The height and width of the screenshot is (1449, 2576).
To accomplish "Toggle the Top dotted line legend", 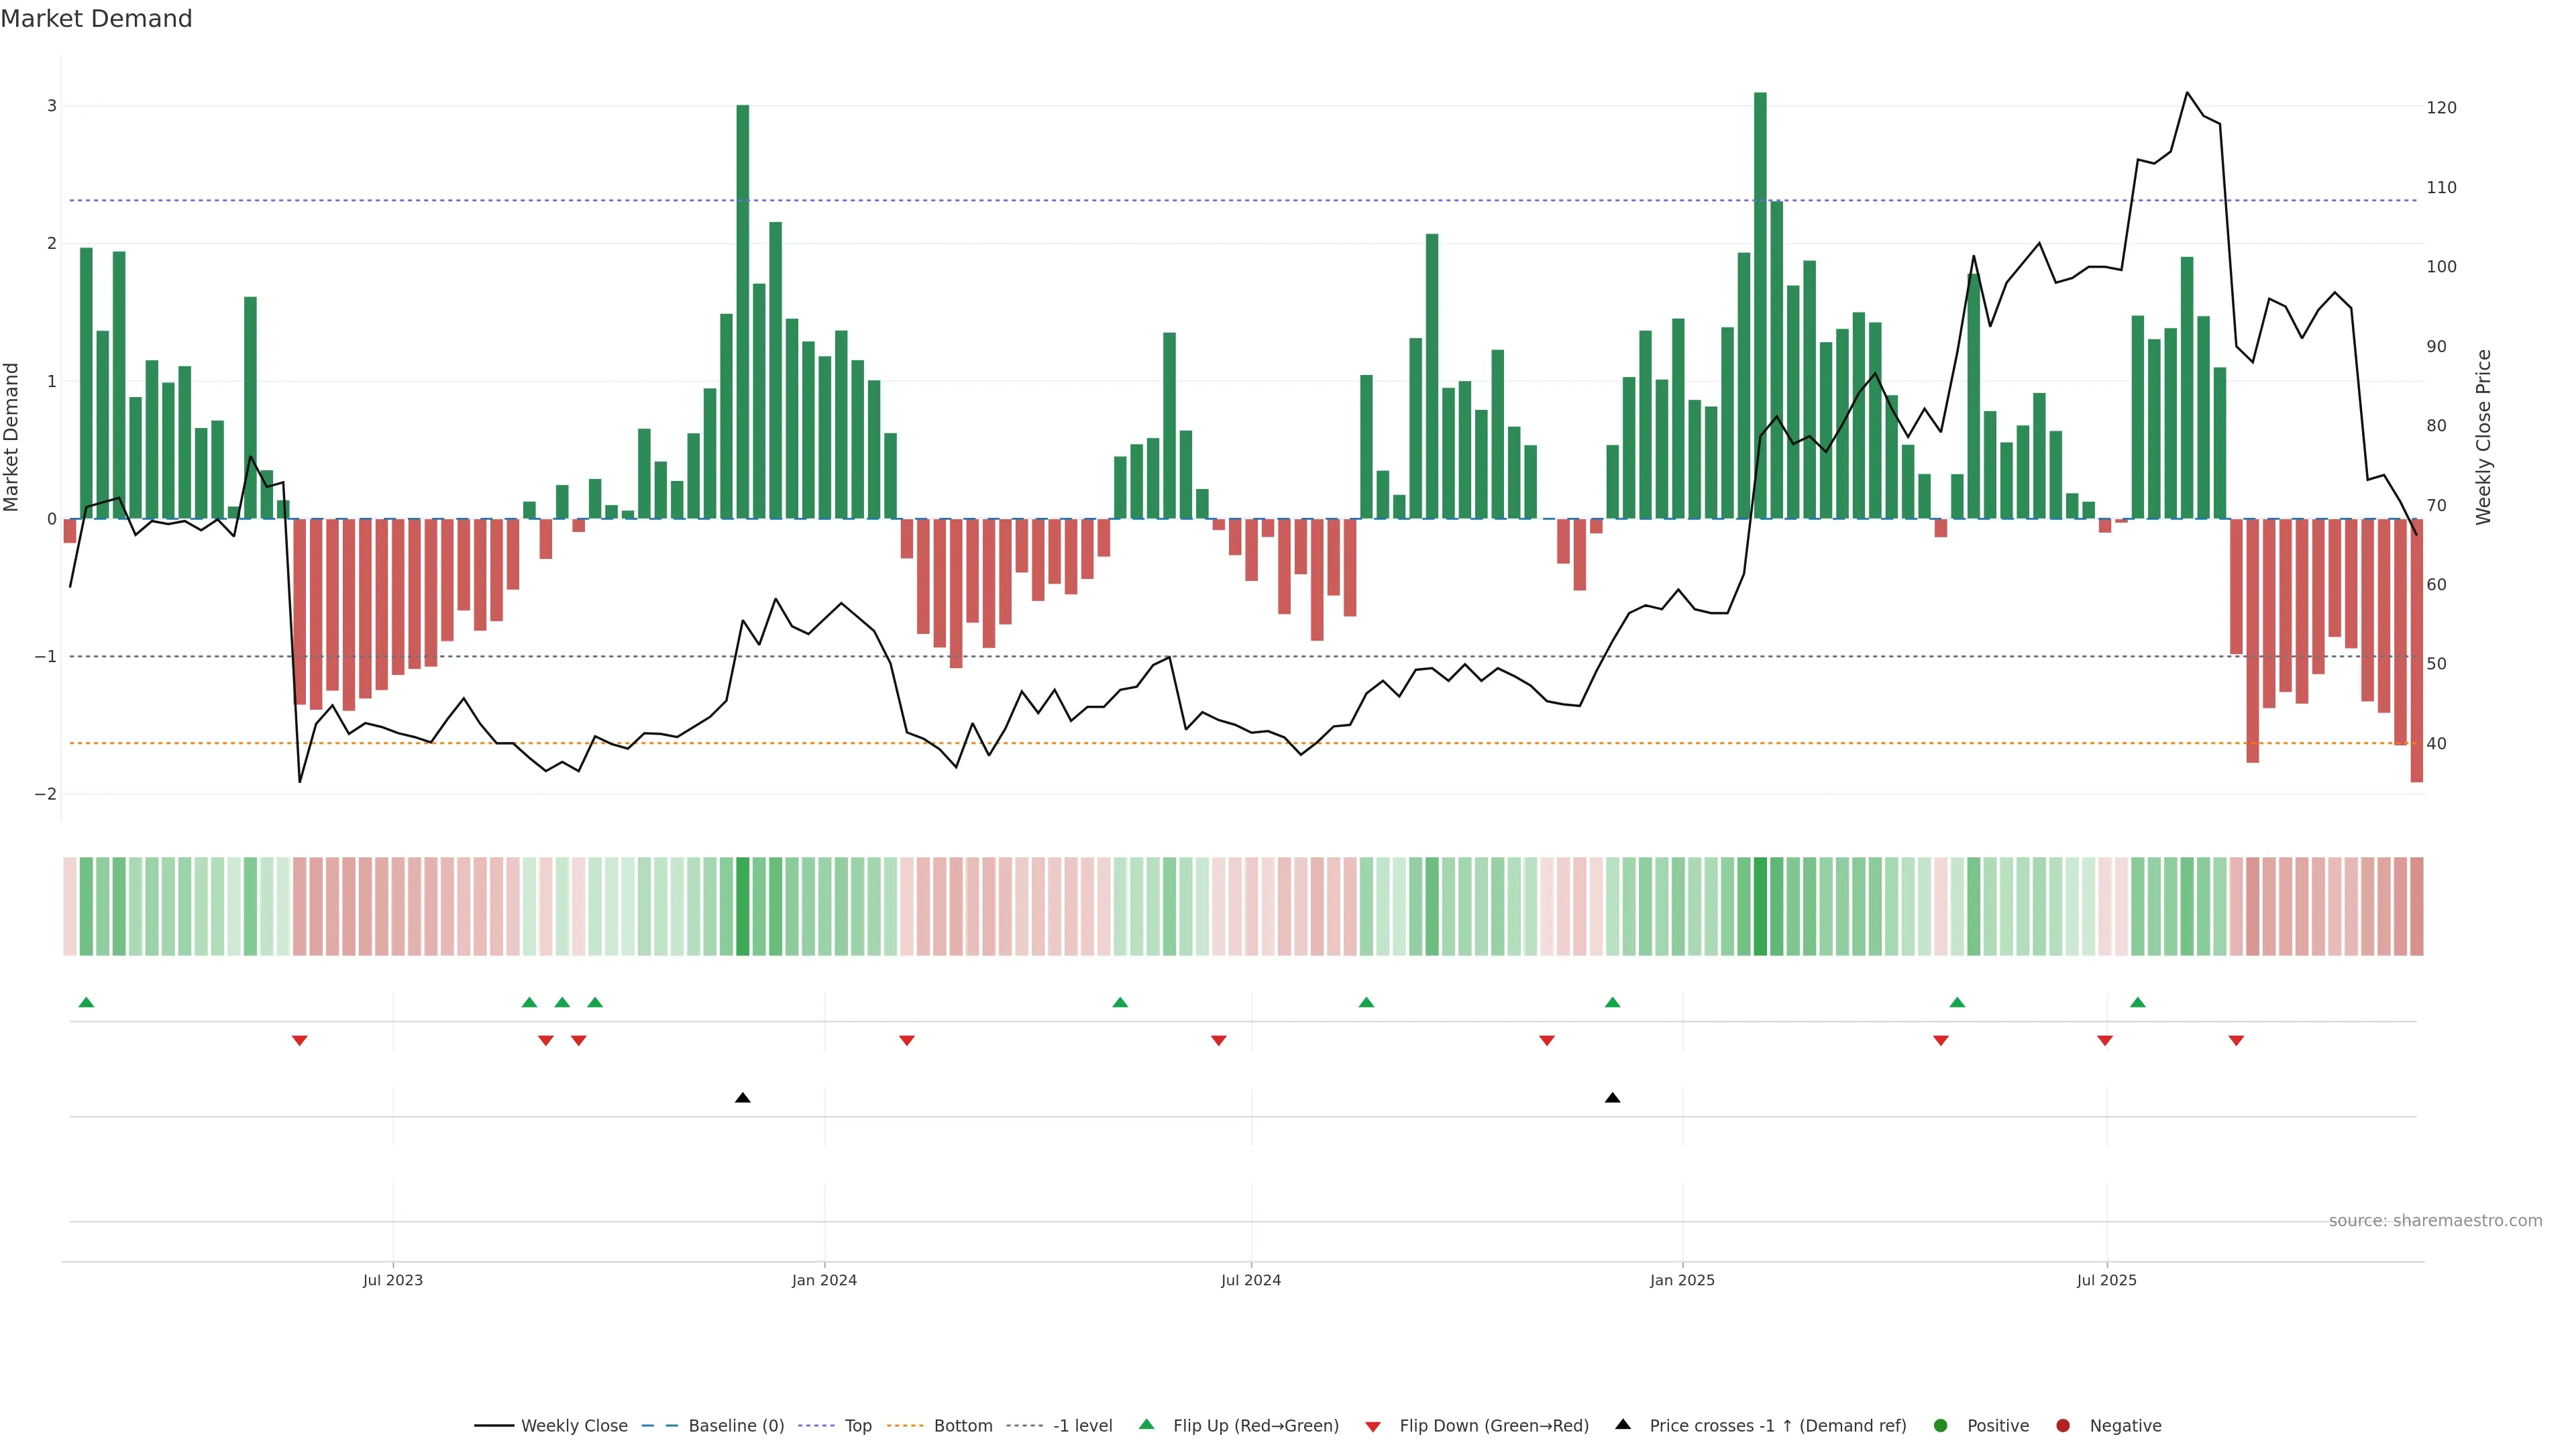I will pyautogui.click(x=857, y=1425).
